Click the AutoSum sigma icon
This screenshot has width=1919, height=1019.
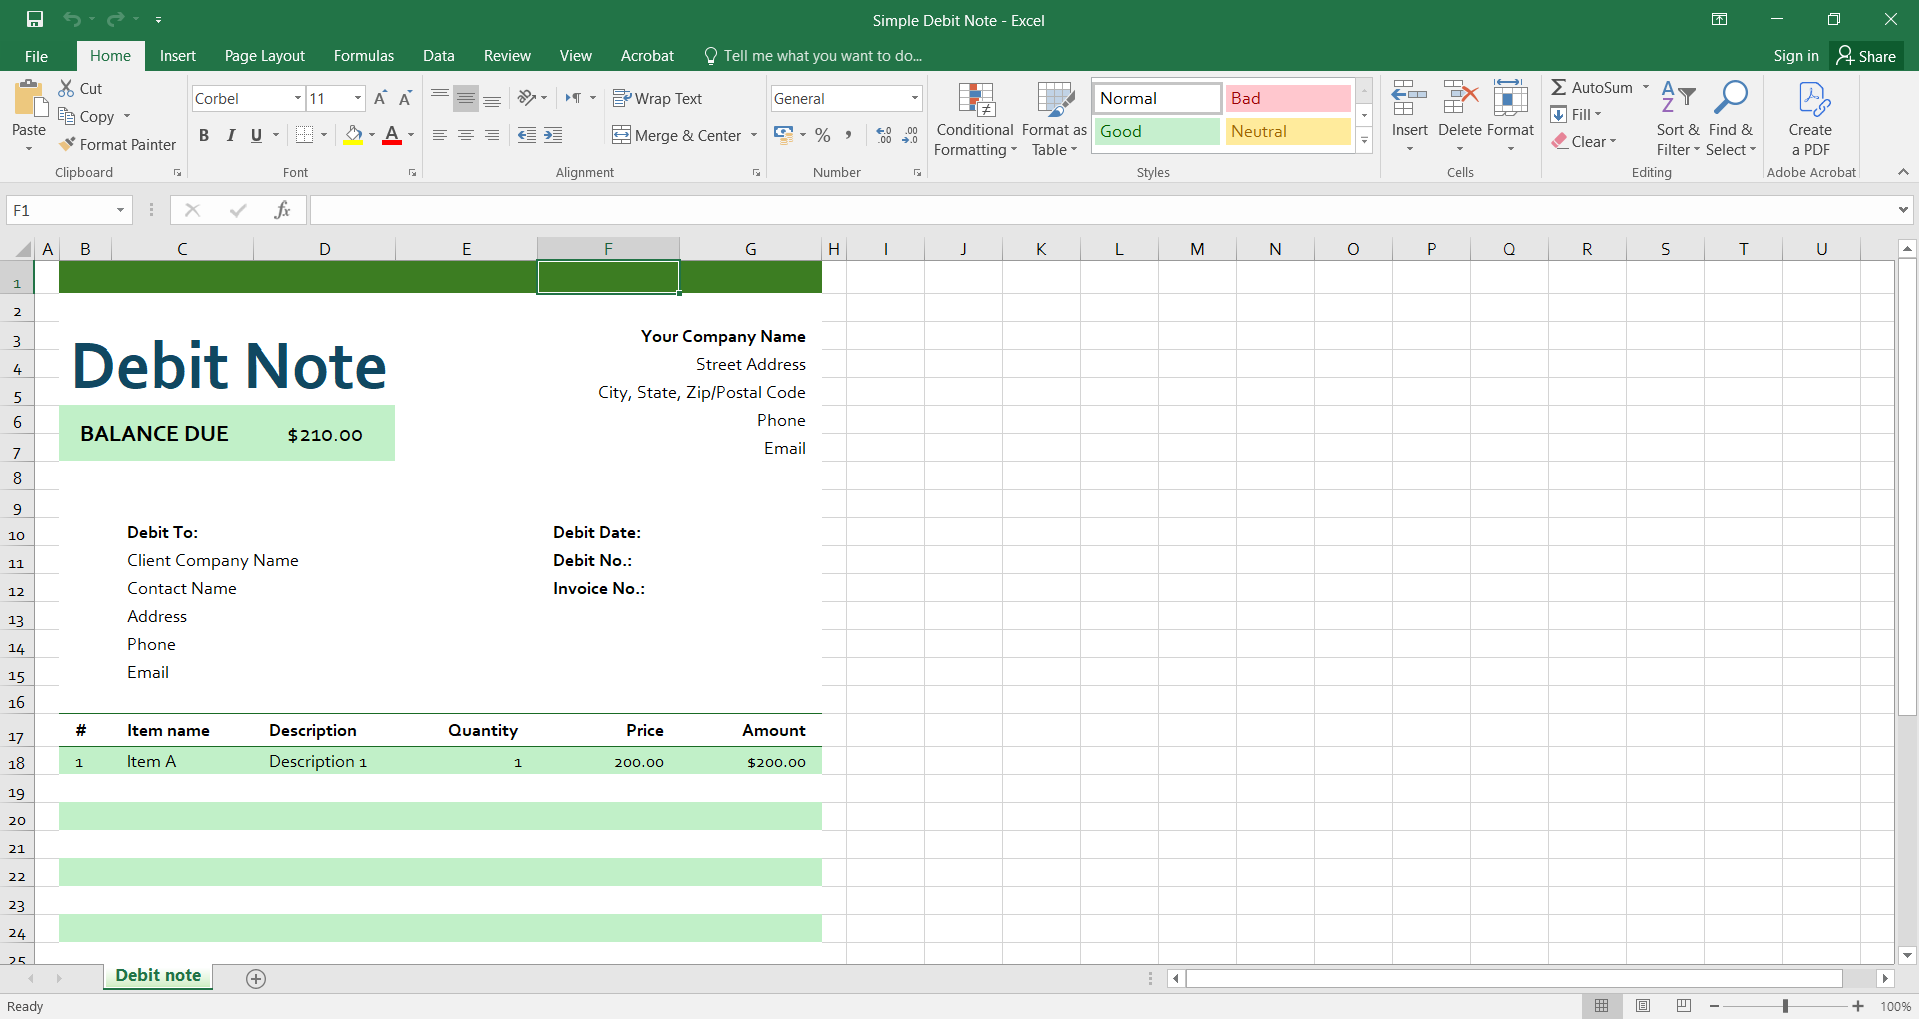click(x=1559, y=88)
